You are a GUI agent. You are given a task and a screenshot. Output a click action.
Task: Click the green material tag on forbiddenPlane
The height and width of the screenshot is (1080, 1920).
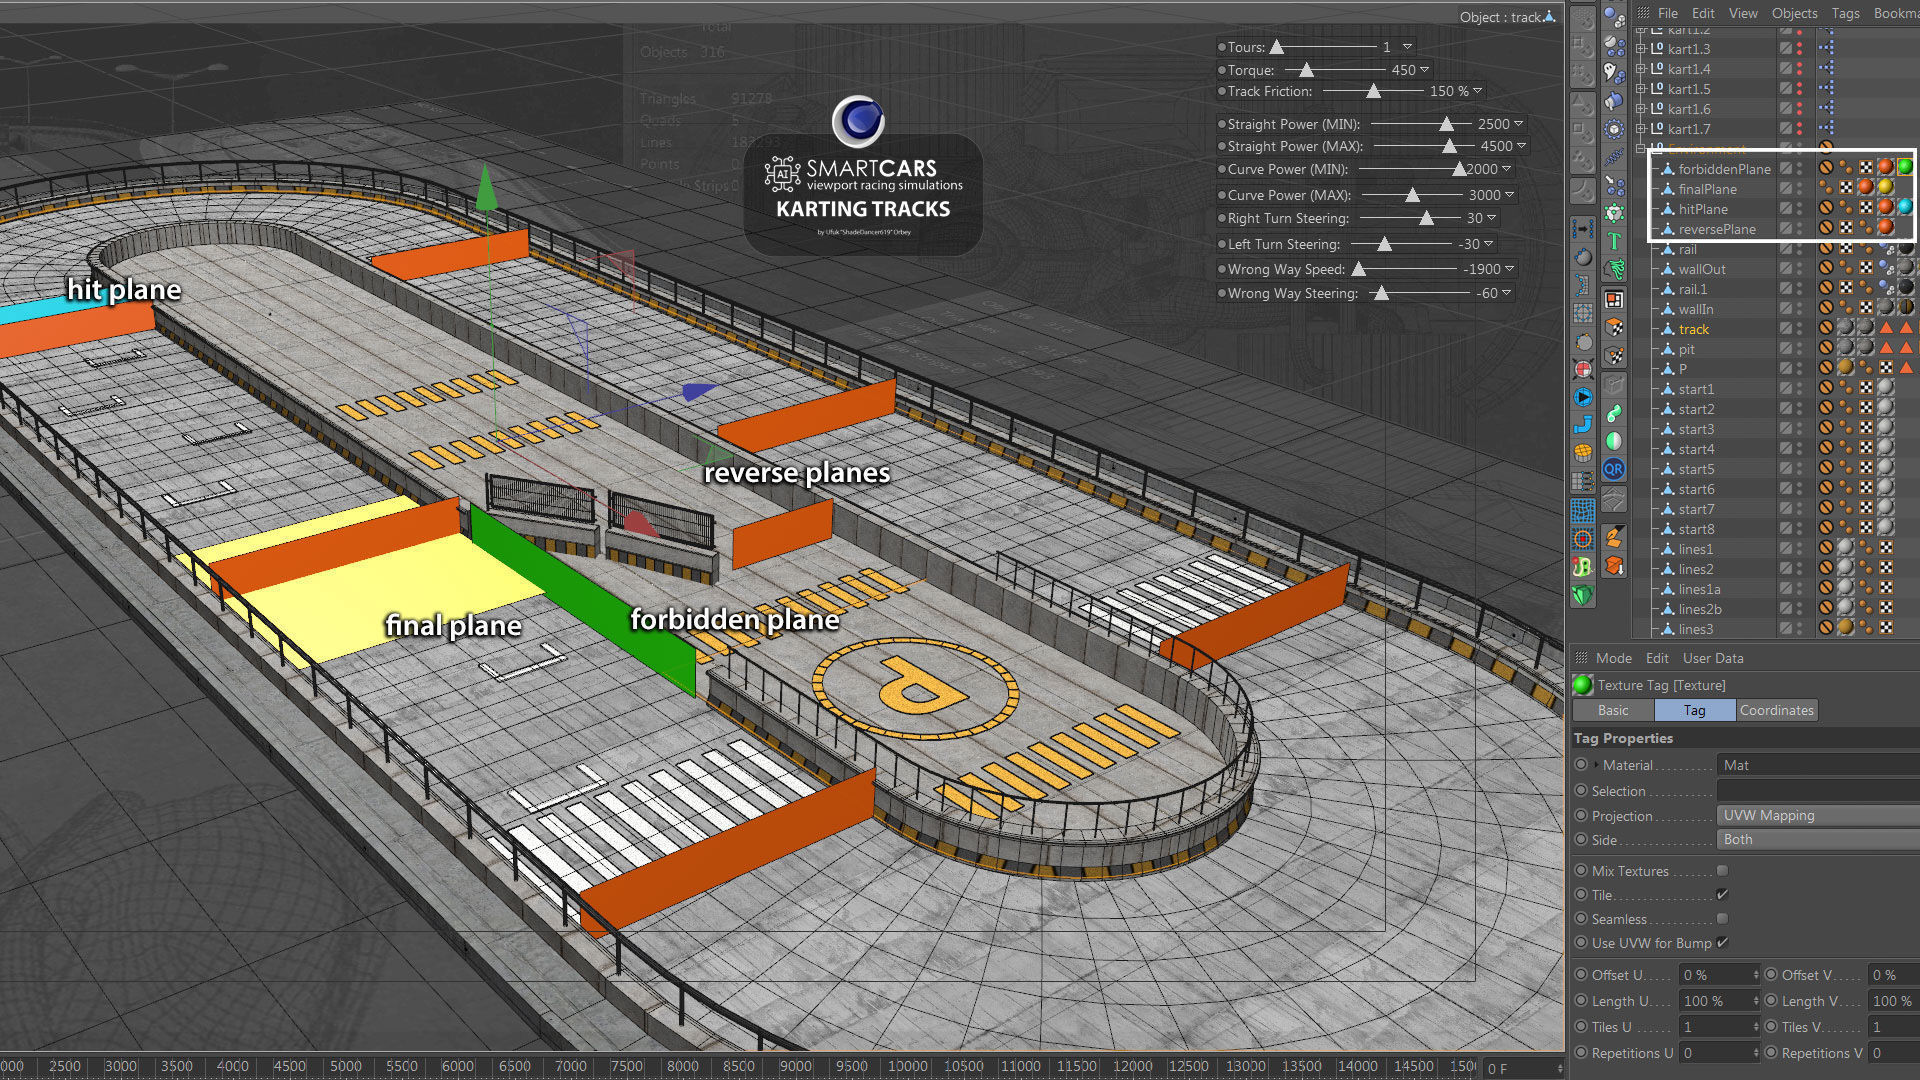(x=1905, y=168)
